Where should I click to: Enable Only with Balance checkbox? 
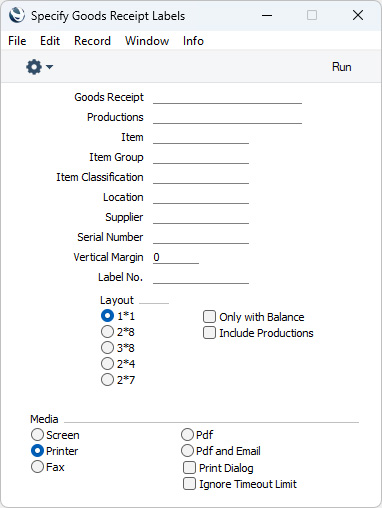[209, 317]
